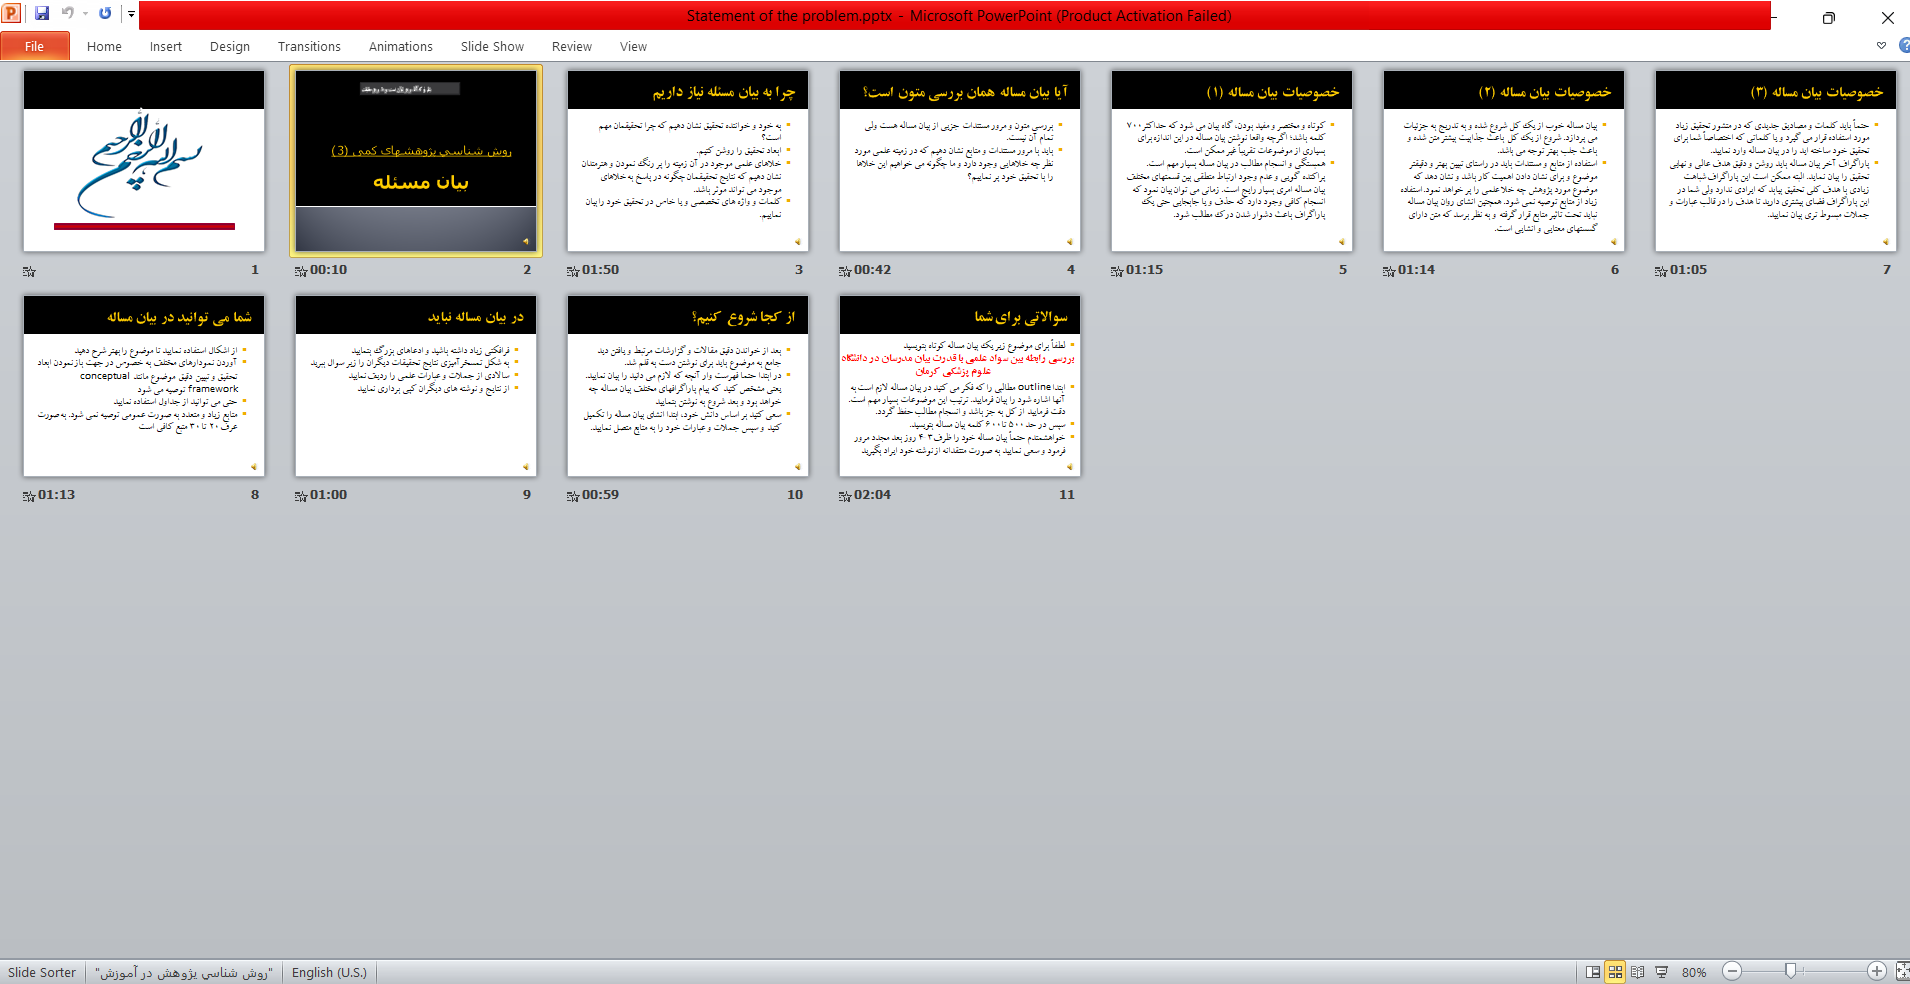Click the theme name in the status bar

click(183, 972)
